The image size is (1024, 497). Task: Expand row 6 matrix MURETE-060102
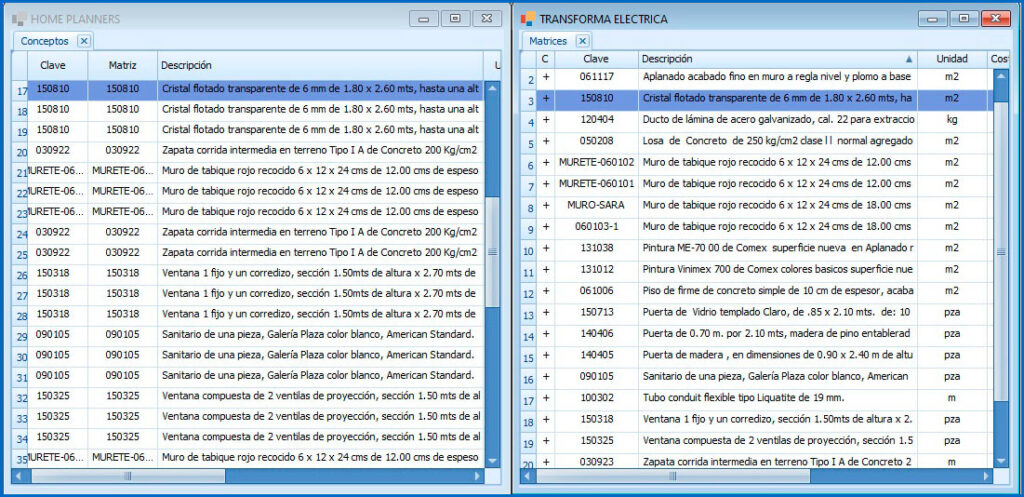coord(545,163)
